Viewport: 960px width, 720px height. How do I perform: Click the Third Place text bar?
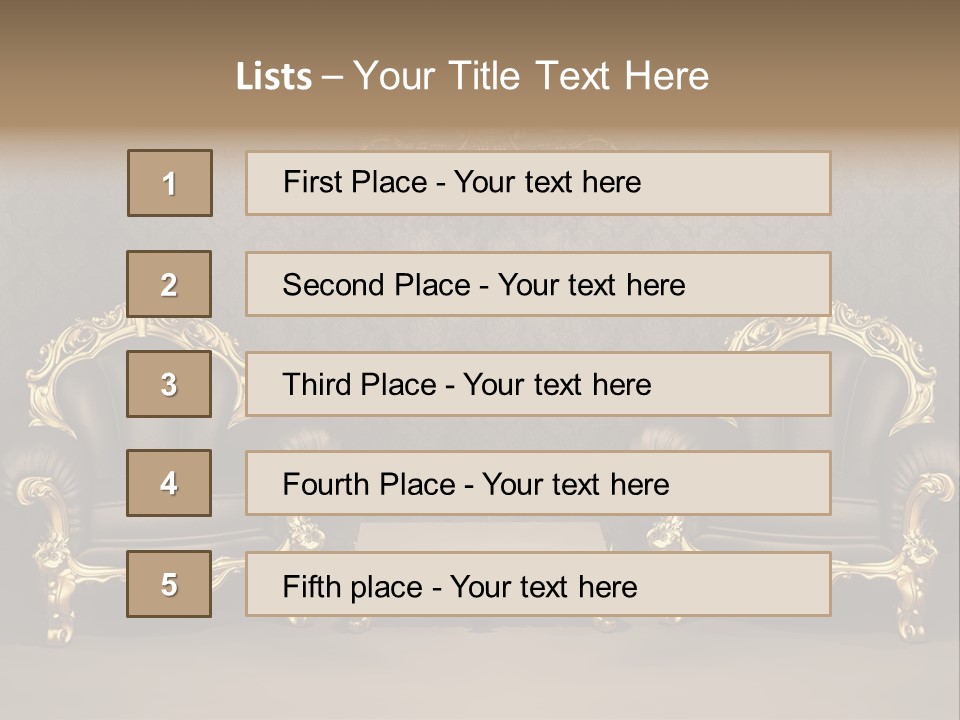click(538, 384)
